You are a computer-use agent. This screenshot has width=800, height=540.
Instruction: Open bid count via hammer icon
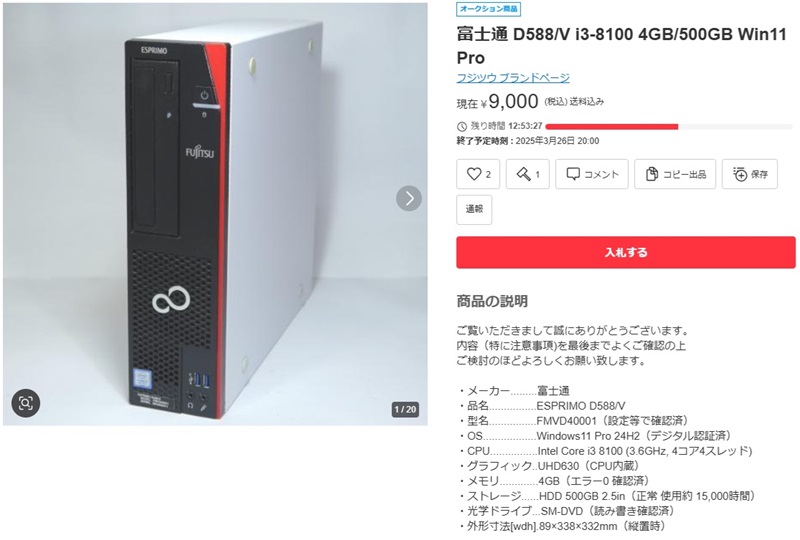point(523,174)
